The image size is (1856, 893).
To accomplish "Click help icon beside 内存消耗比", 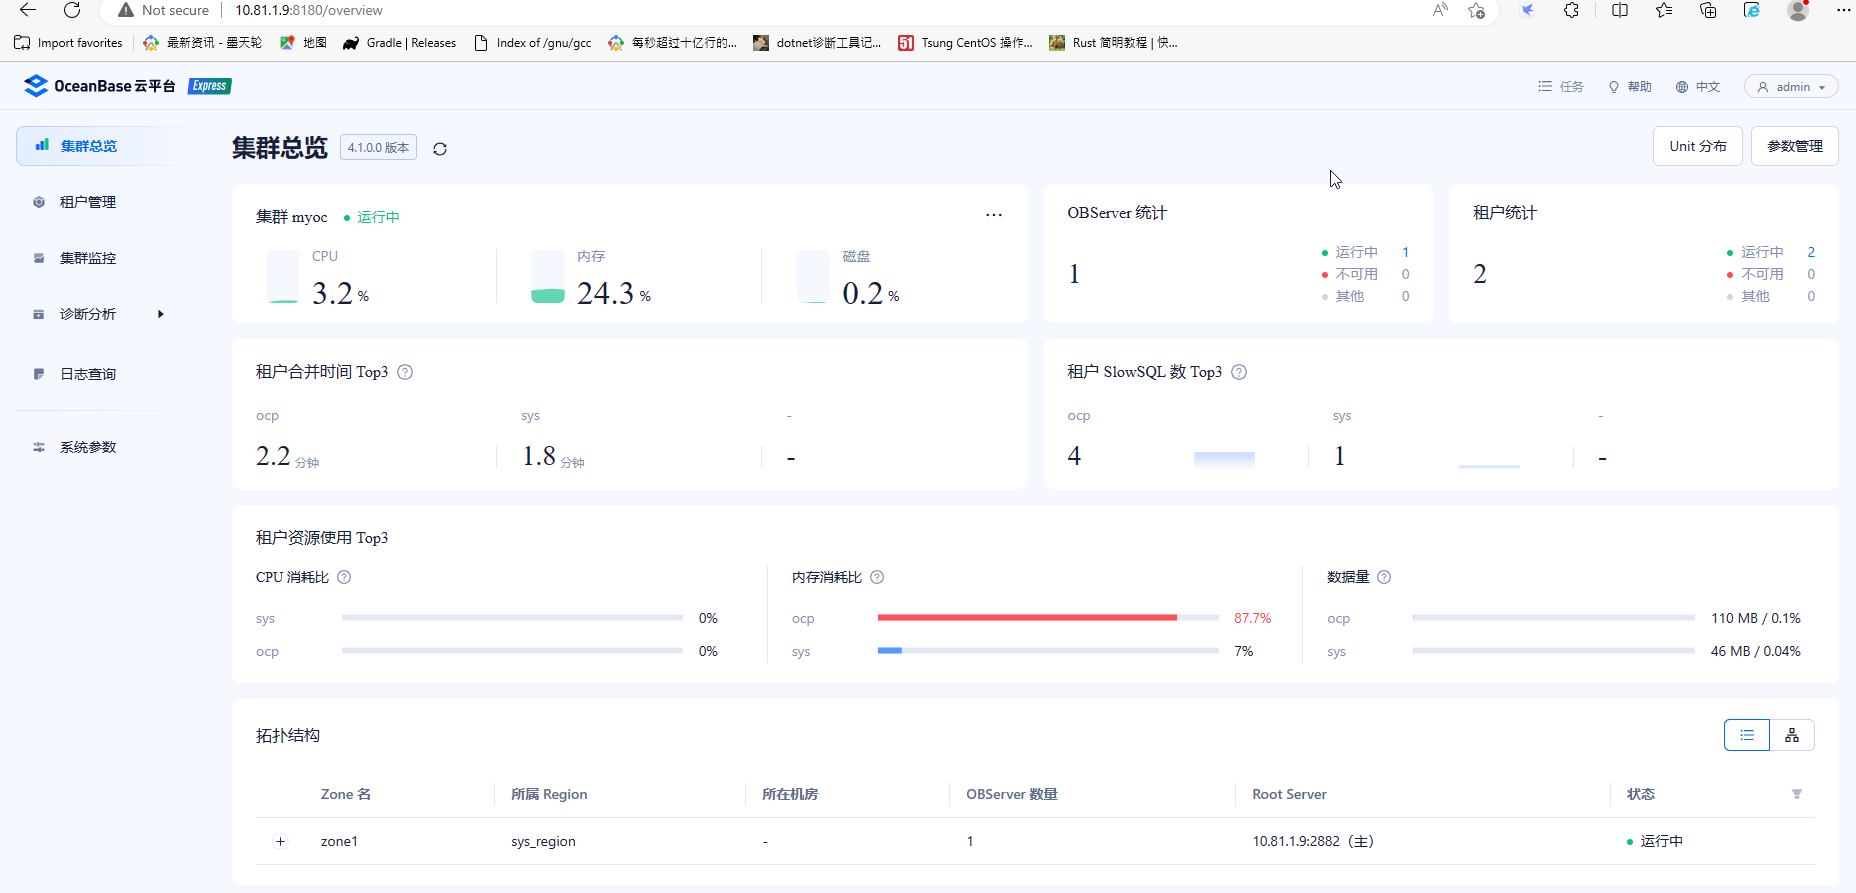I will tap(877, 577).
